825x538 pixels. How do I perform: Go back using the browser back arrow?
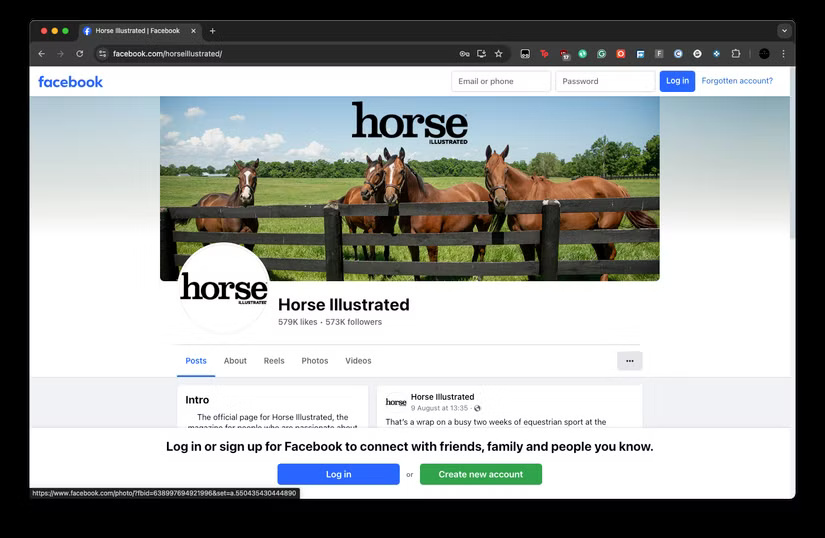pos(42,54)
